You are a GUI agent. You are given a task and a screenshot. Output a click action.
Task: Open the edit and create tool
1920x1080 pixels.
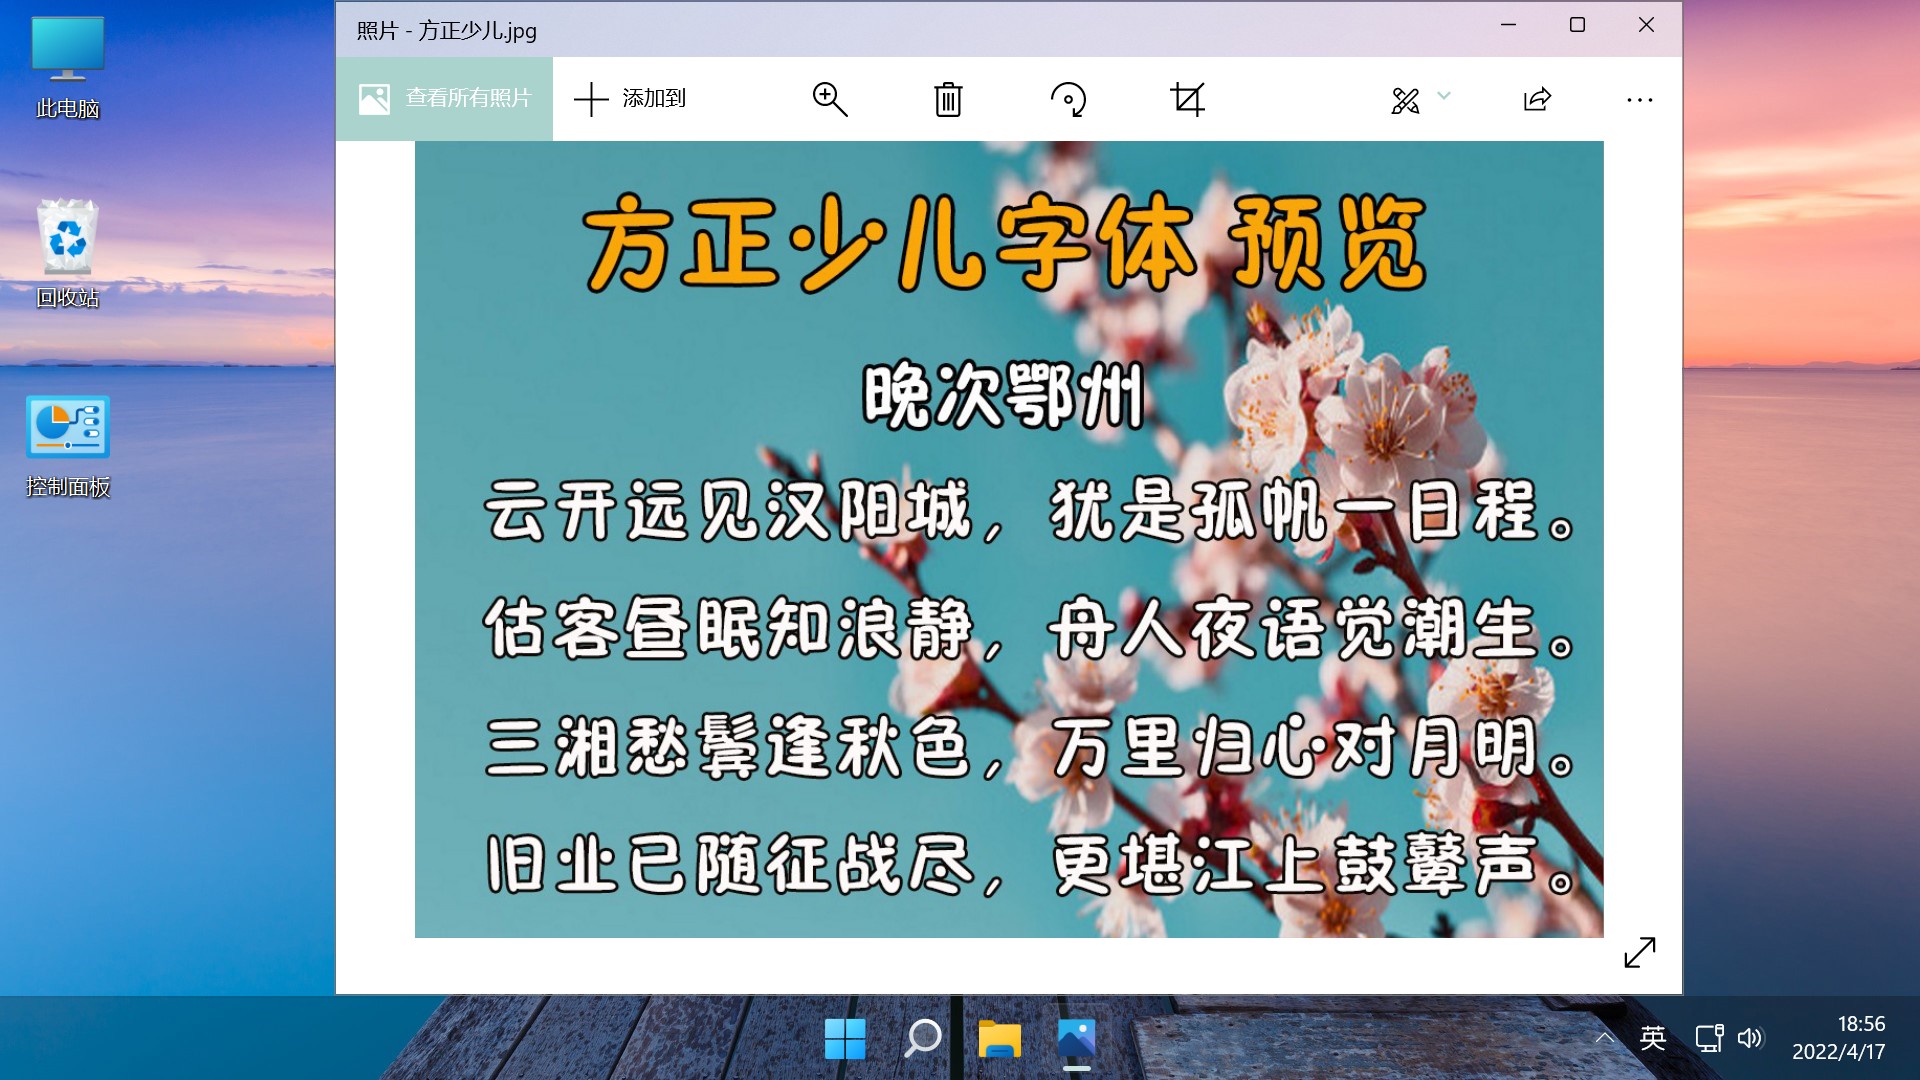point(1405,99)
